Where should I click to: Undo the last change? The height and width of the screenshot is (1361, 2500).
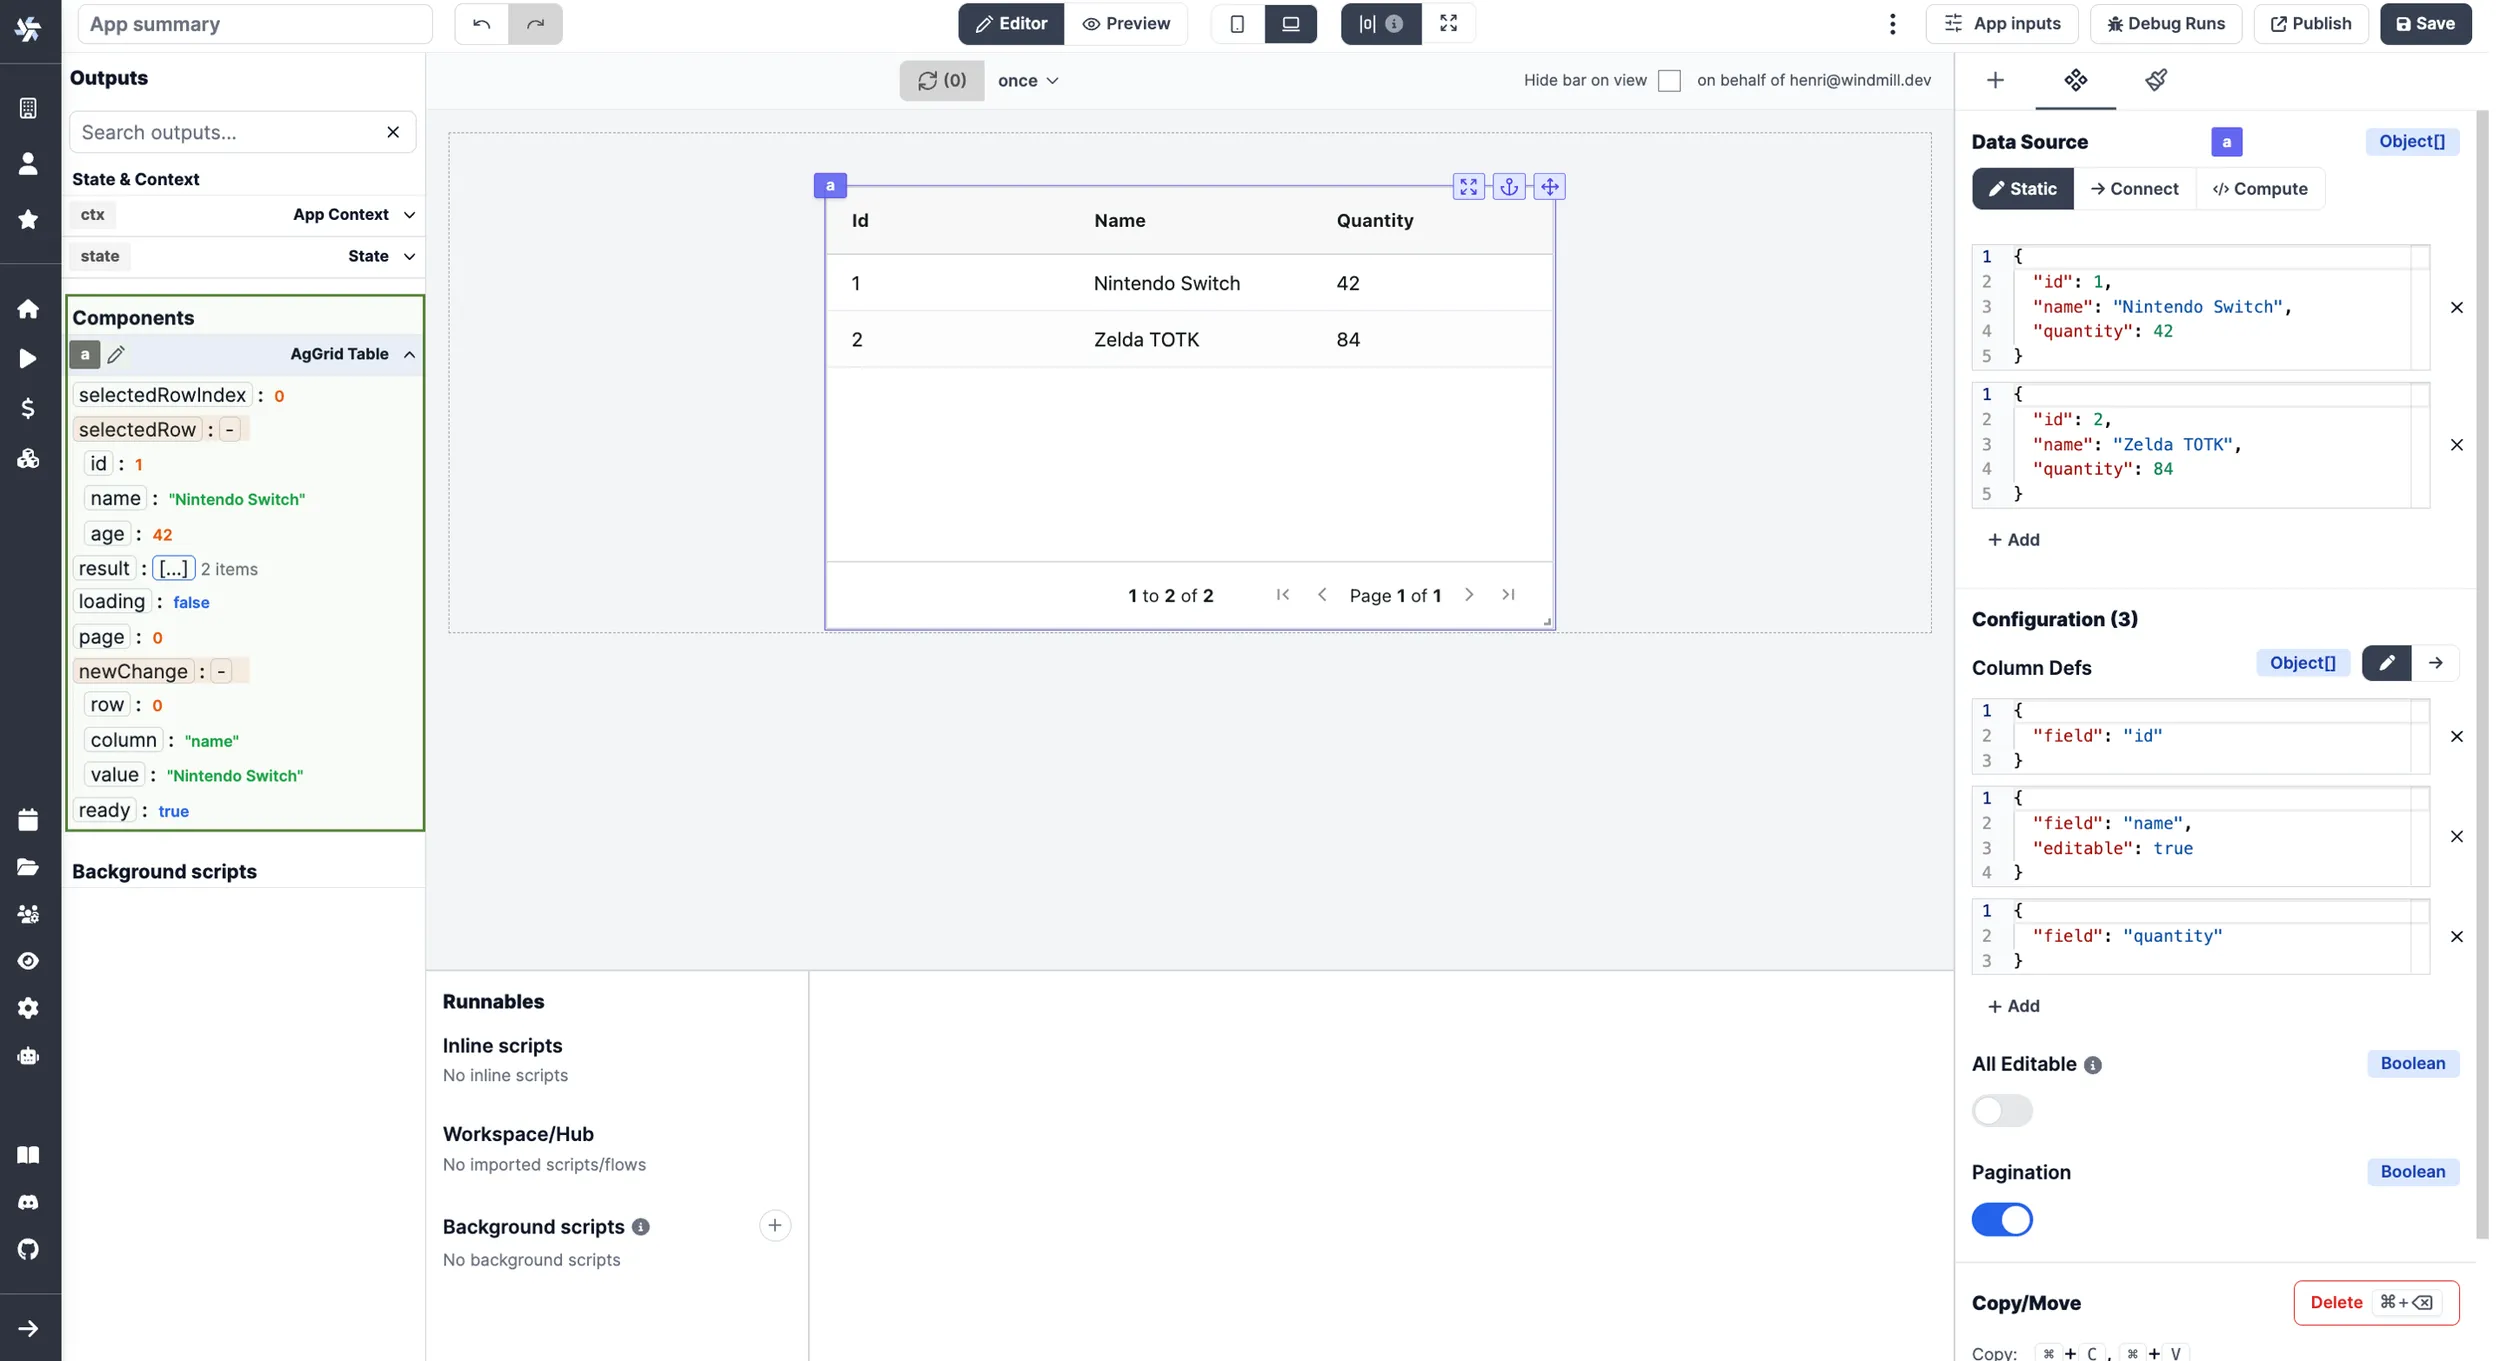click(480, 23)
